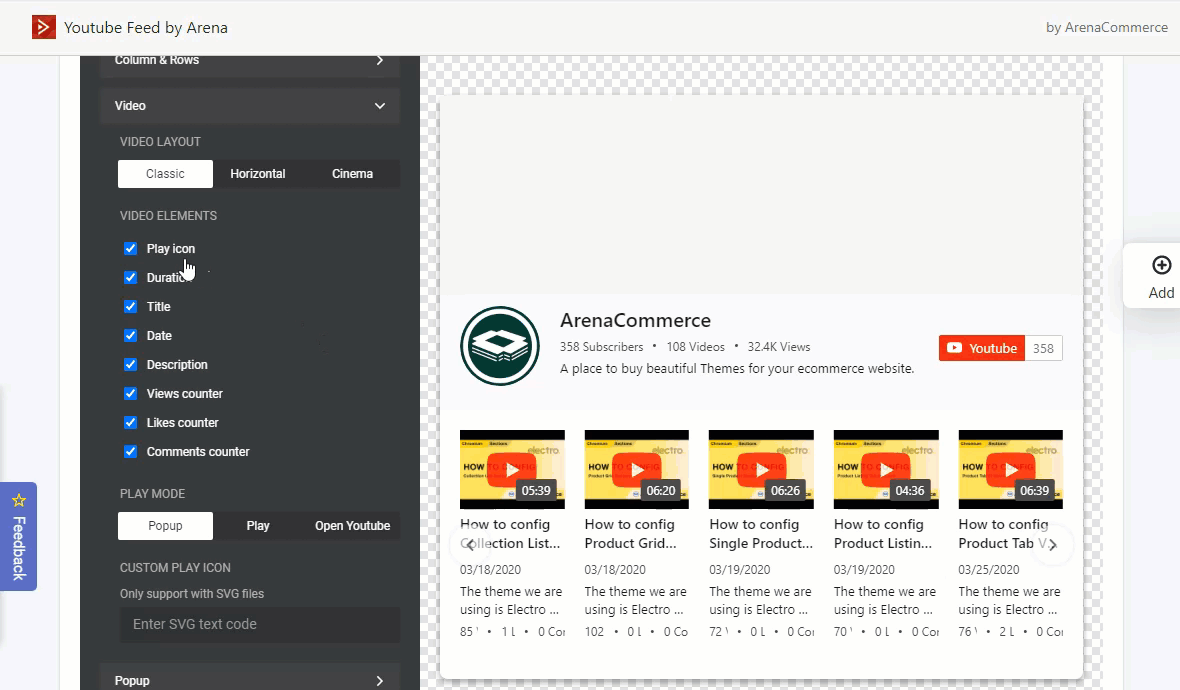Focus the Enter SVG text code field
This screenshot has width=1180, height=690.
[260, 625]
